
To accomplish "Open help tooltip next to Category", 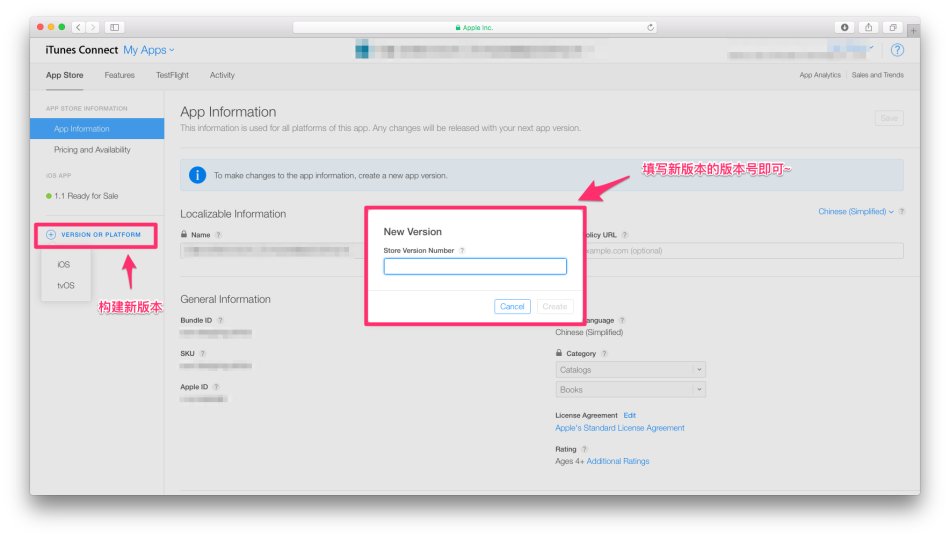I will coord(604,354).
